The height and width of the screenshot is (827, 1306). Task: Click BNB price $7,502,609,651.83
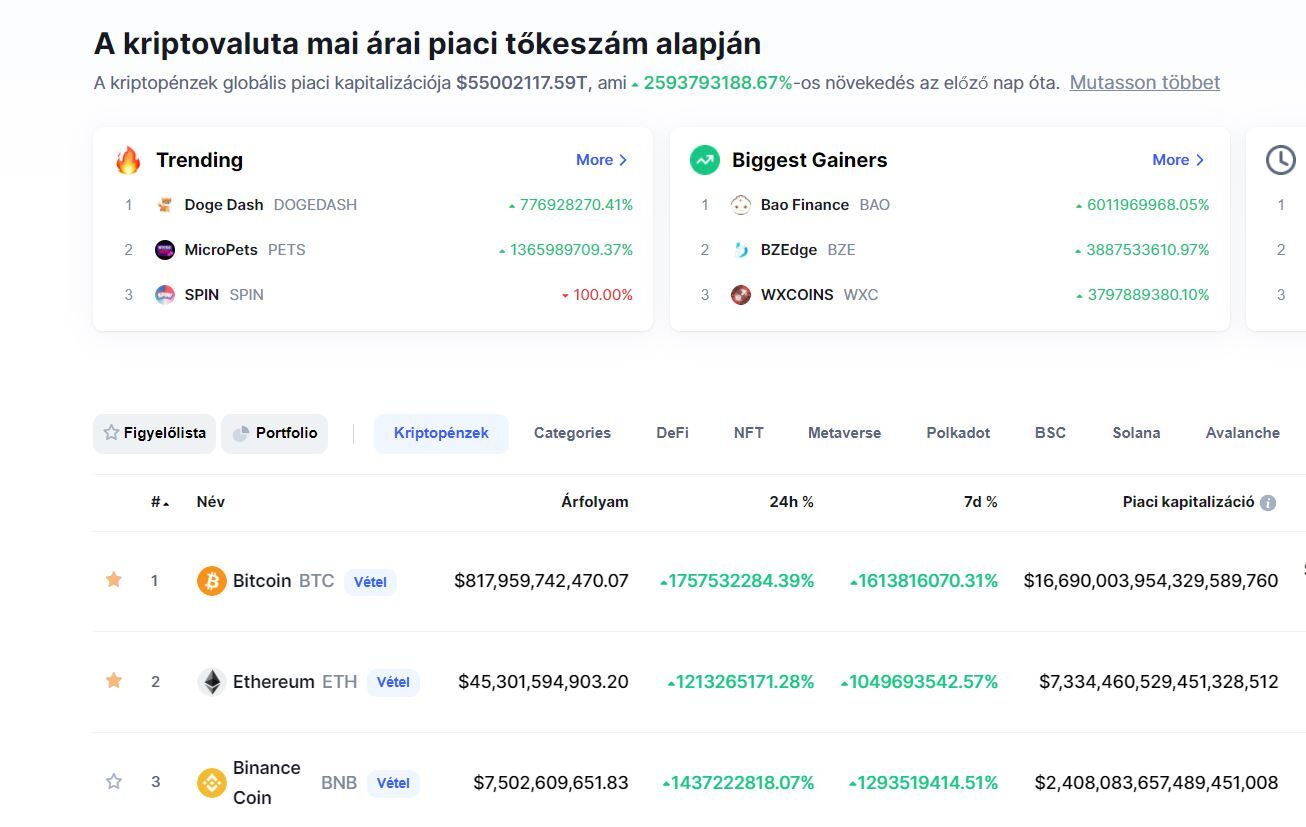551,782
